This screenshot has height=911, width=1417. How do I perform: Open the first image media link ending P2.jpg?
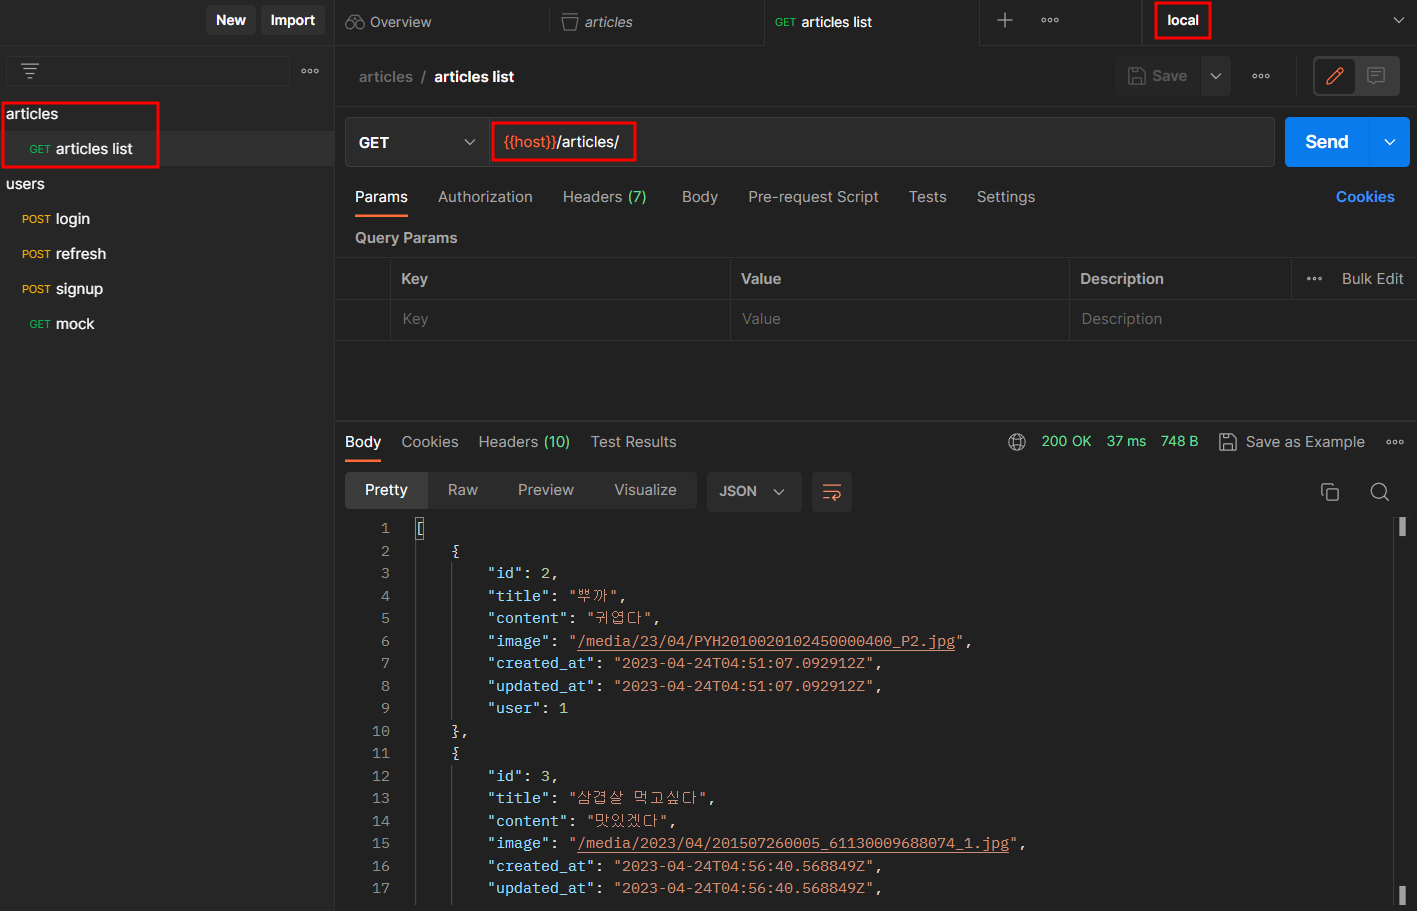point(766,641)
